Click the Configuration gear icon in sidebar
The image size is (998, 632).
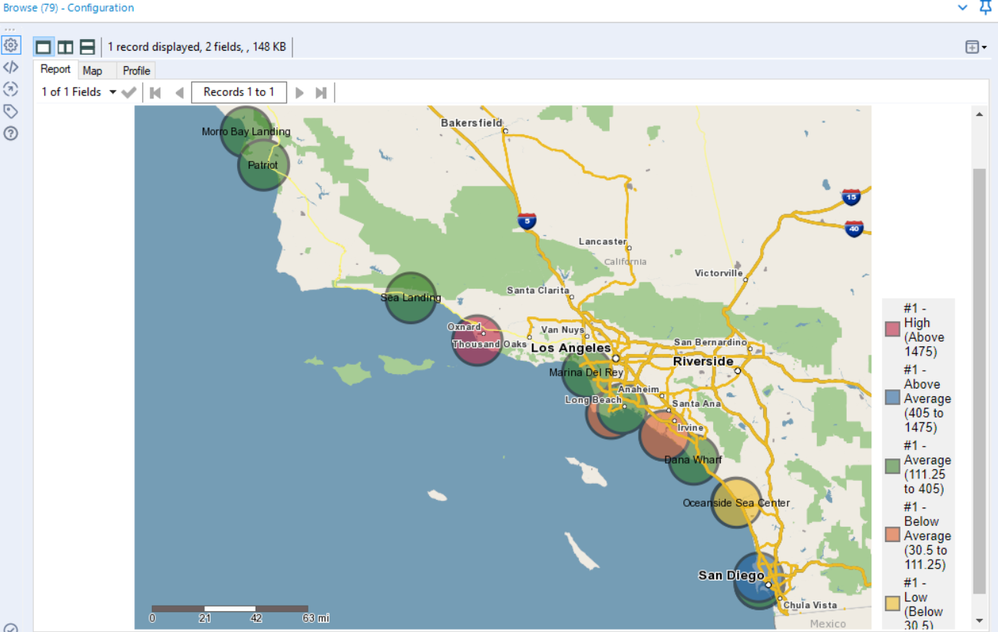coord(11,46)
